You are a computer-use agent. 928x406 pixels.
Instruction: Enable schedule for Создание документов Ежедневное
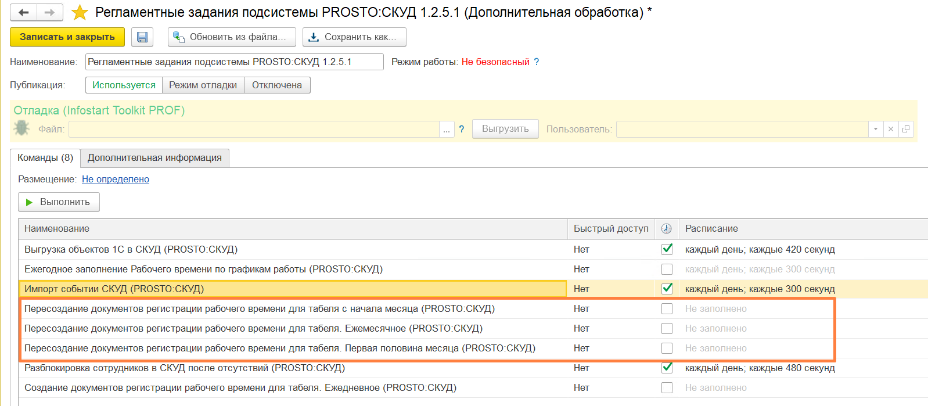pyautogui.click(x=667, y=388)
